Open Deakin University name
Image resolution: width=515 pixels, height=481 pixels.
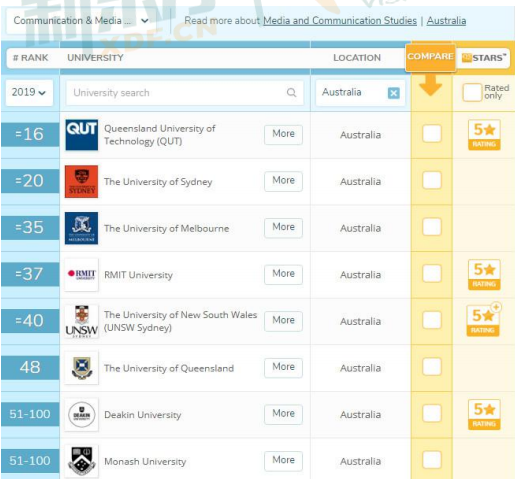pyautogui.click(x=142, y=415)
